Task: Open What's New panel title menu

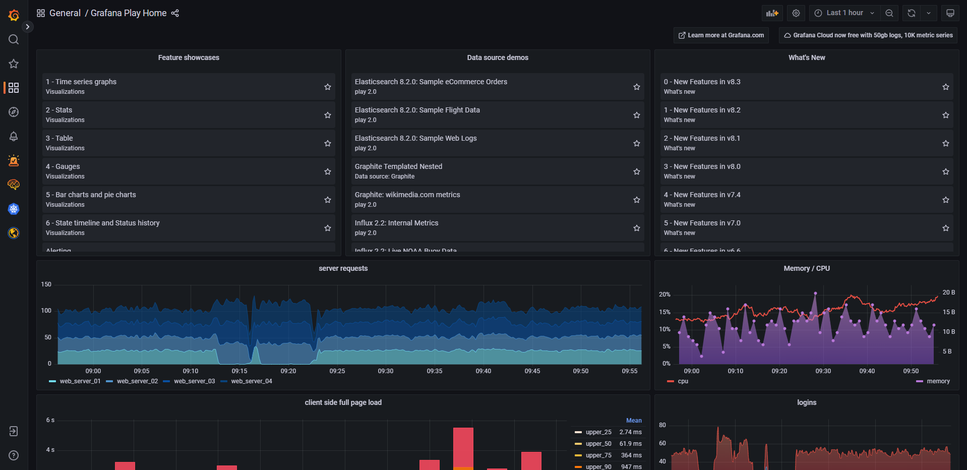Action: coord(807,57)
